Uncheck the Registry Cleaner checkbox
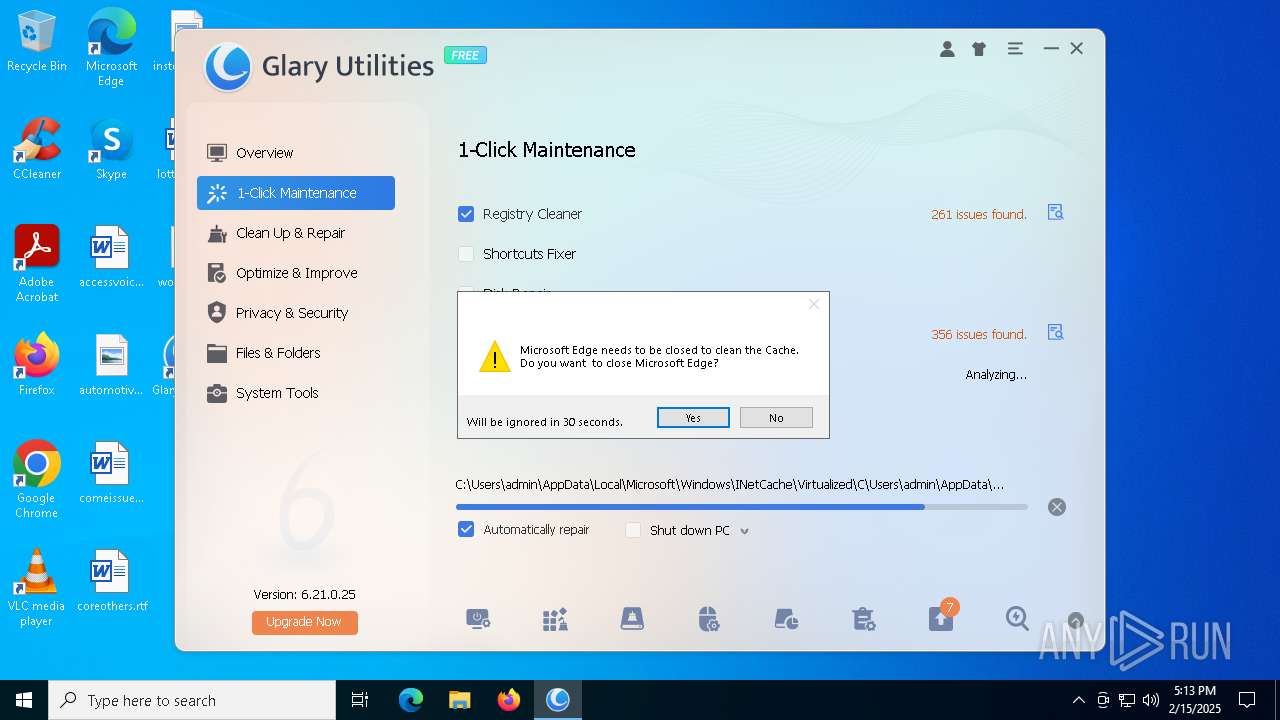 coord(466,214)
